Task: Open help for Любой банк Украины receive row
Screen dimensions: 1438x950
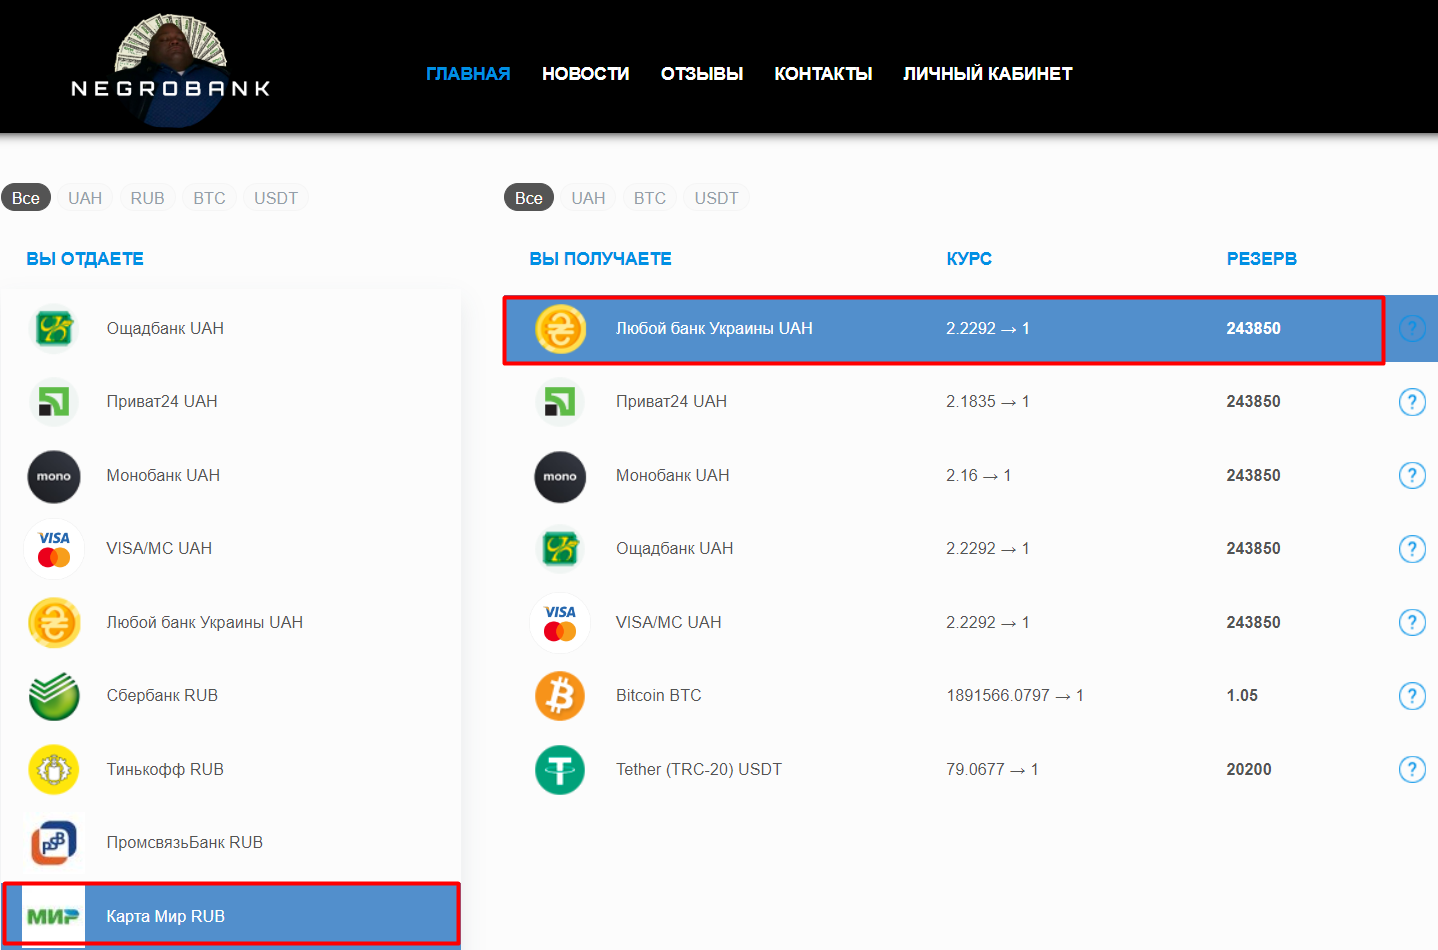Action: click(x=1412, y=328)
